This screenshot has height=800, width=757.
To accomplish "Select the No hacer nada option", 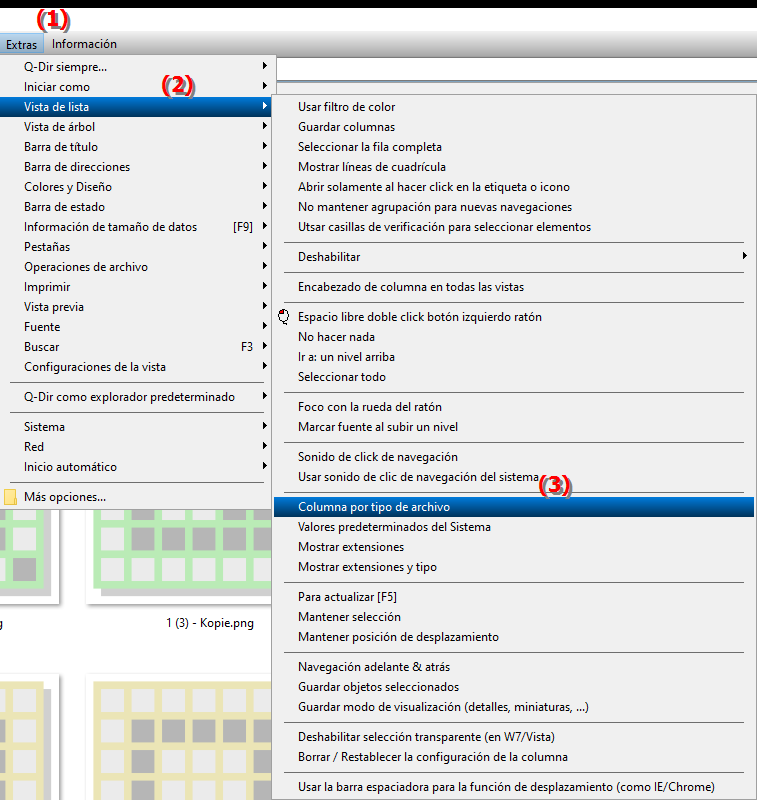I will [514, 337].
